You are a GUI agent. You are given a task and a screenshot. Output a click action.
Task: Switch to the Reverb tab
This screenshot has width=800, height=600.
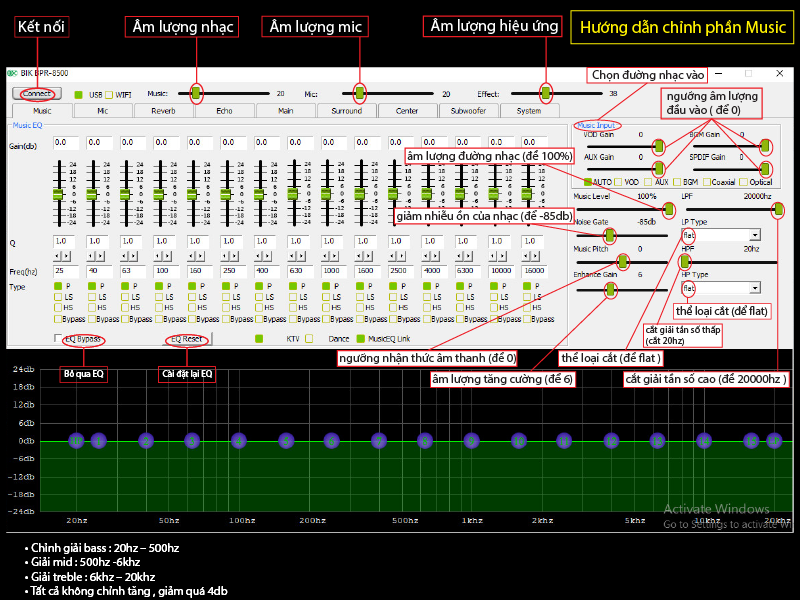(163, 111)
